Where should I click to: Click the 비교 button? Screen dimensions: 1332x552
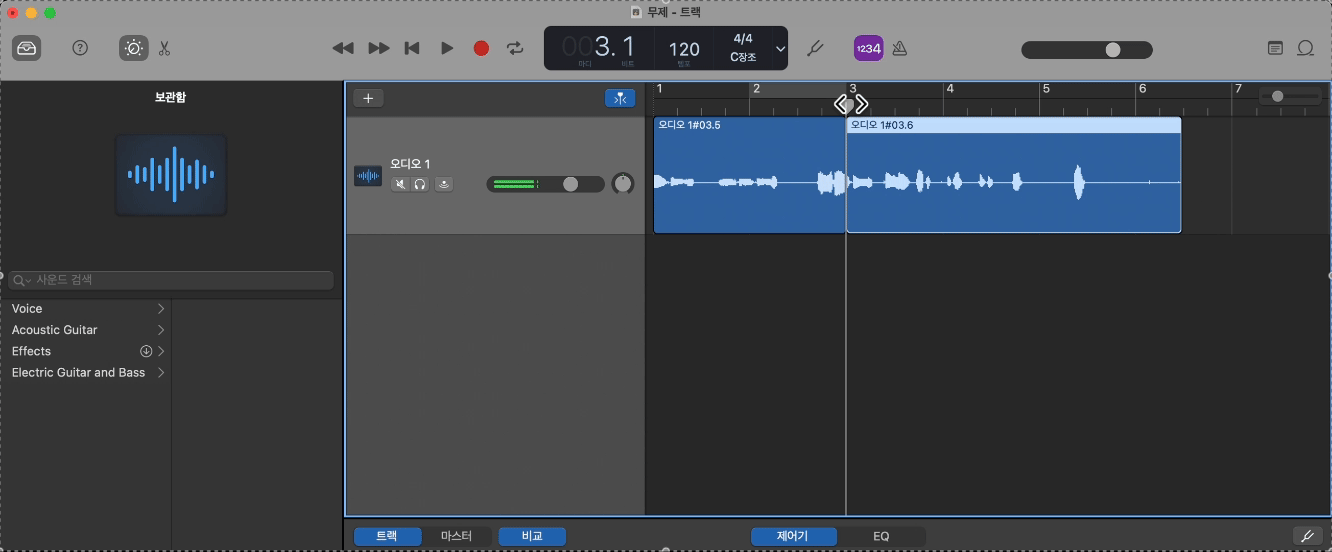532,536
